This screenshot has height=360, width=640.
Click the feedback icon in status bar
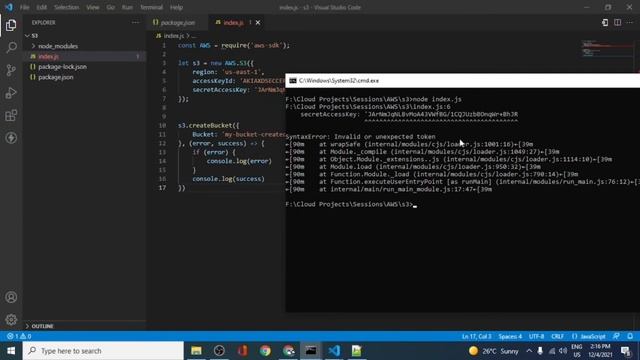[616, 336]
